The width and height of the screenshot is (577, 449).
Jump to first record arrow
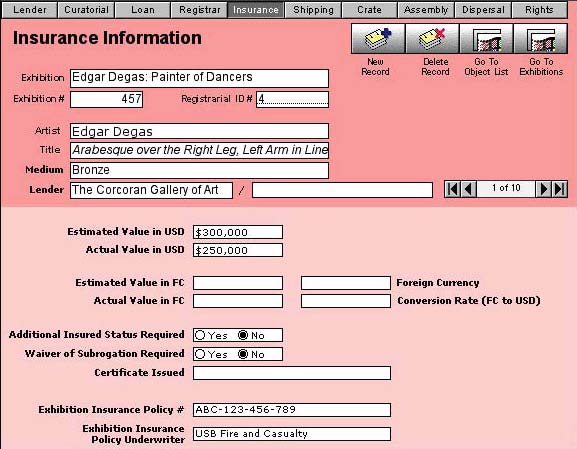tap(453, 189)
